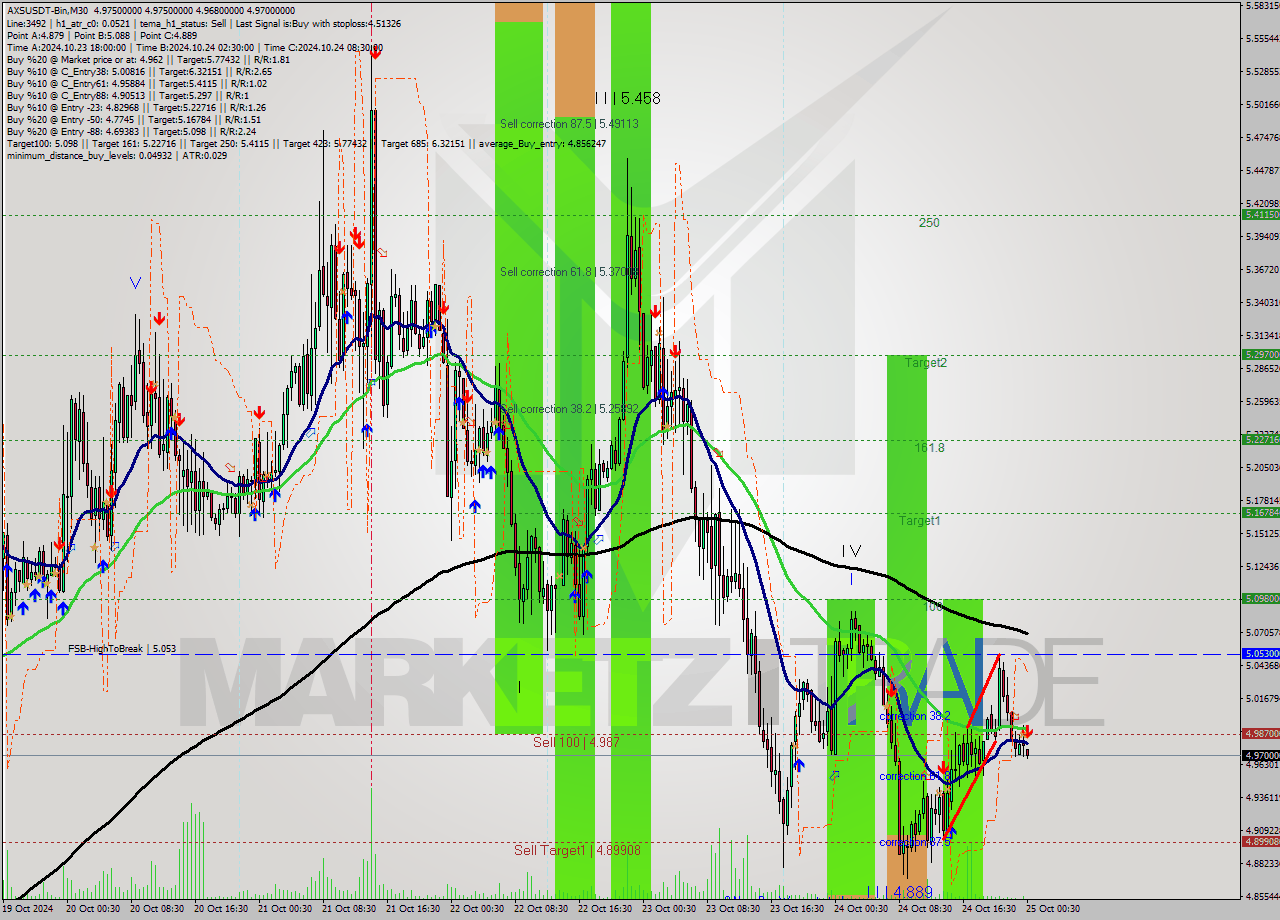This screenshot has width=1280, height=920.
Task: Click the AXSUSDT-Bin,M30 symbol title line
Action: tap(151, 9)
